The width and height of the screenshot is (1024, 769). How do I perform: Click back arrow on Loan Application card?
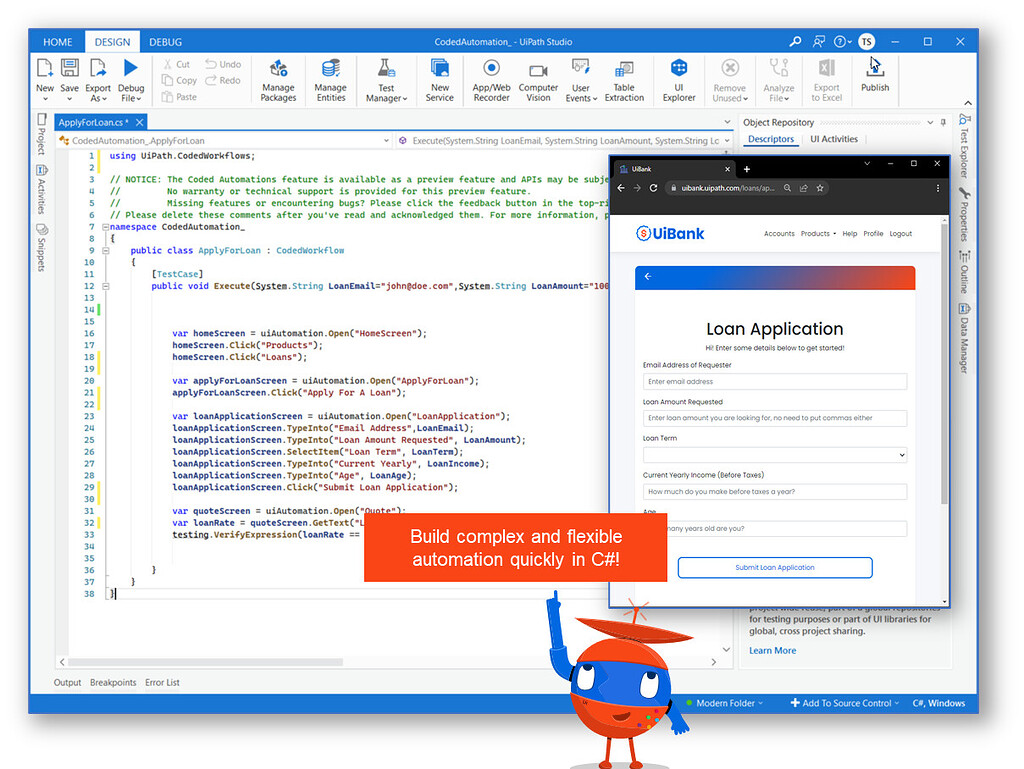click(648, 277)
